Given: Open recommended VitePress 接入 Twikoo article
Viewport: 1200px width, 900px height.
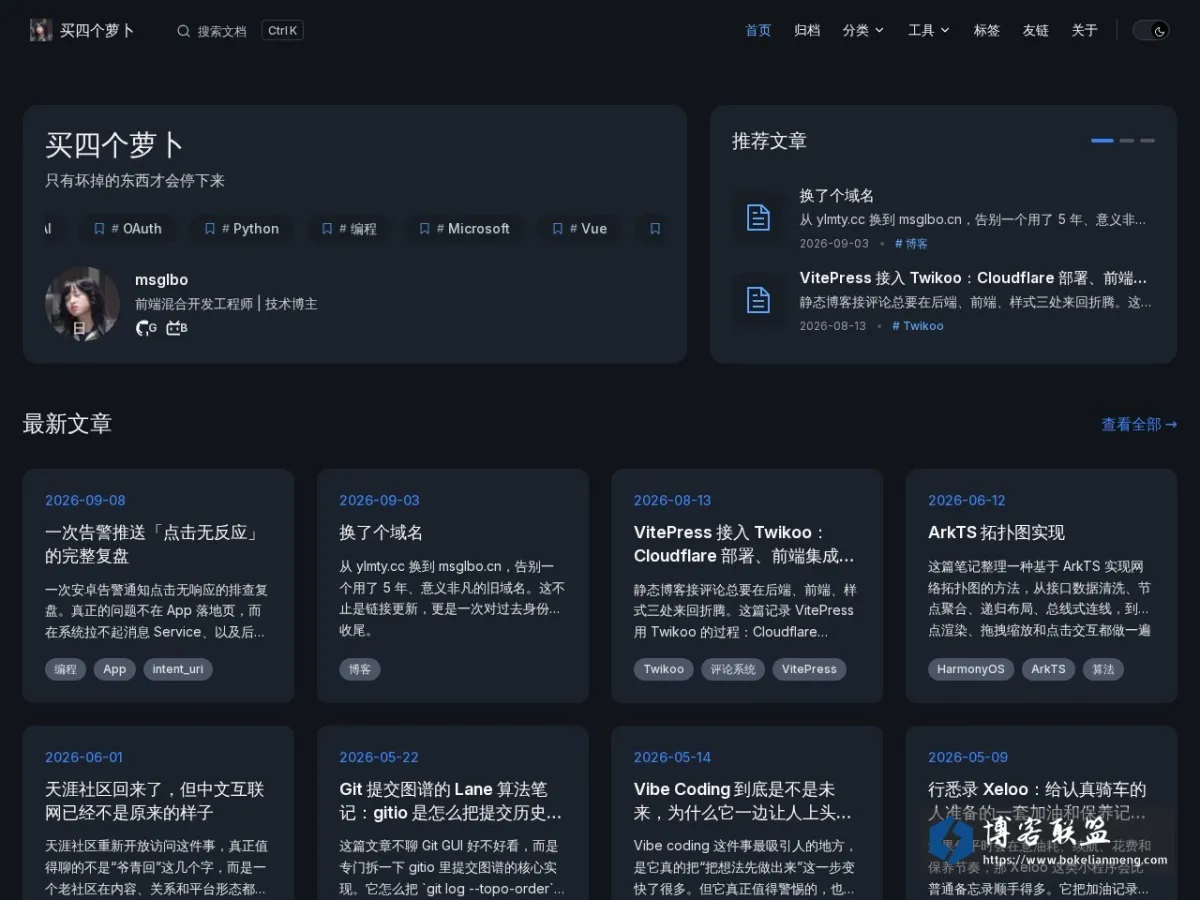Looking at the screenshot, I should [973, 278].
